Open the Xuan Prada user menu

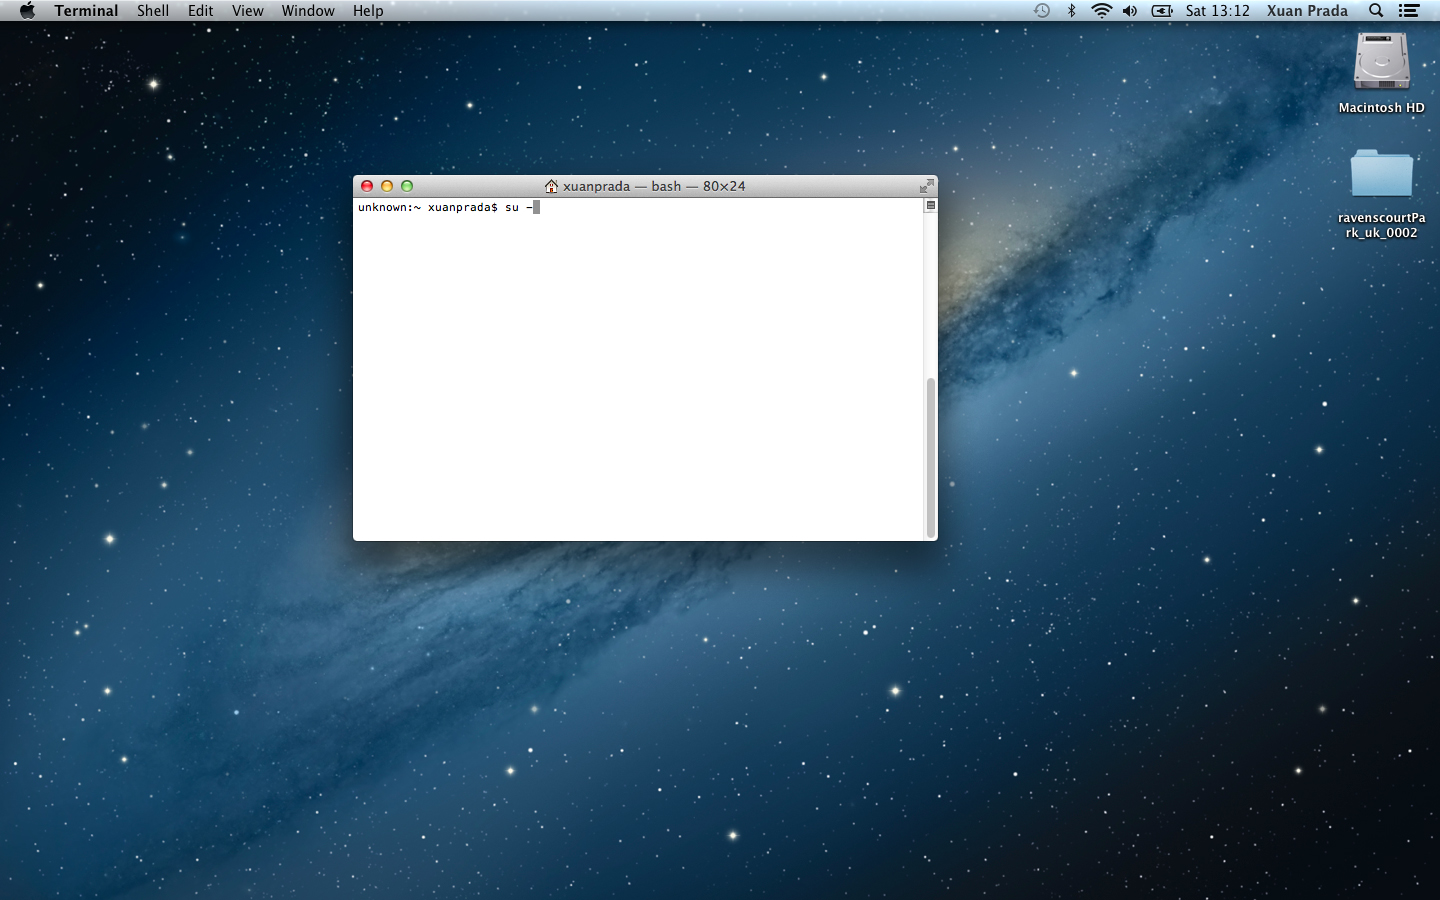coord(1307,11)
